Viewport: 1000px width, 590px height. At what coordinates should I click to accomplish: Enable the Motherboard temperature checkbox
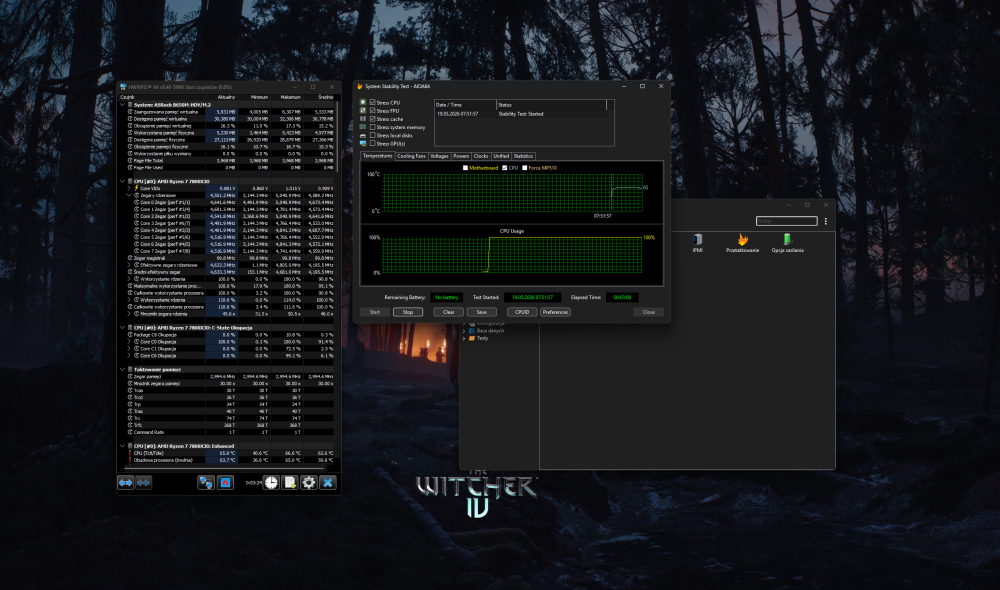point(465,168)
